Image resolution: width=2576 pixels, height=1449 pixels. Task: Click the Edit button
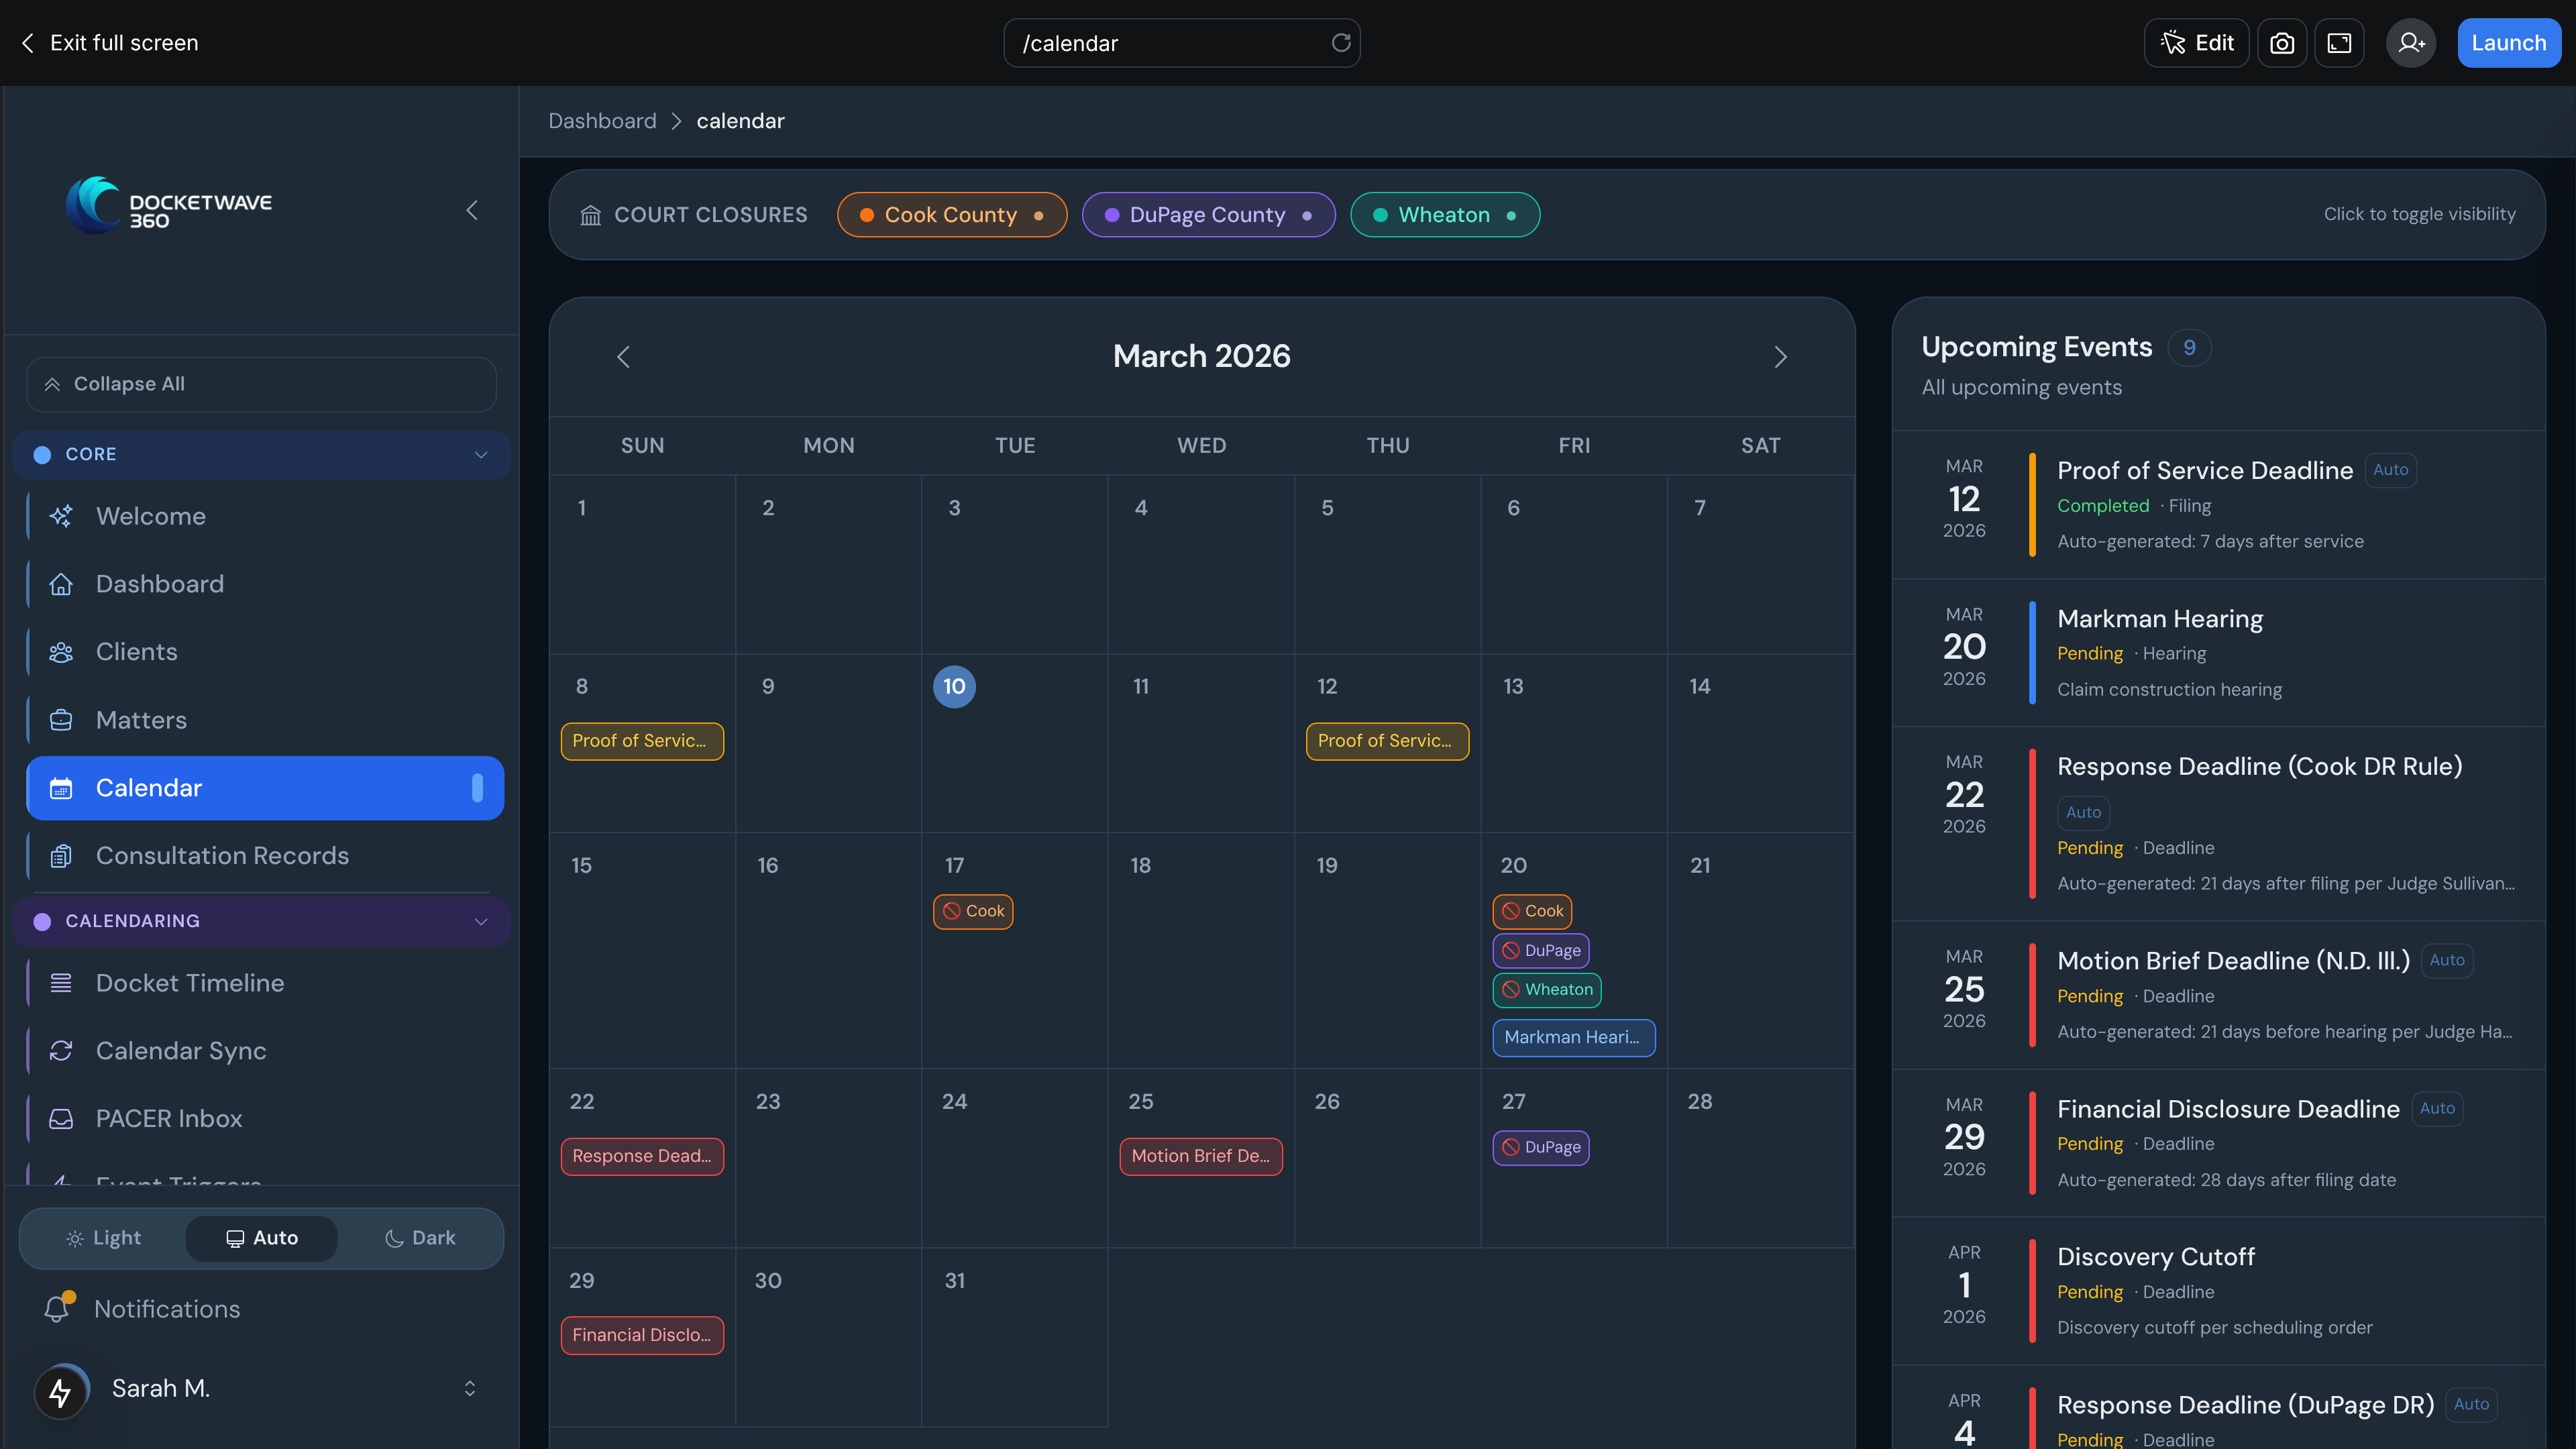(x=2196, y=43)
